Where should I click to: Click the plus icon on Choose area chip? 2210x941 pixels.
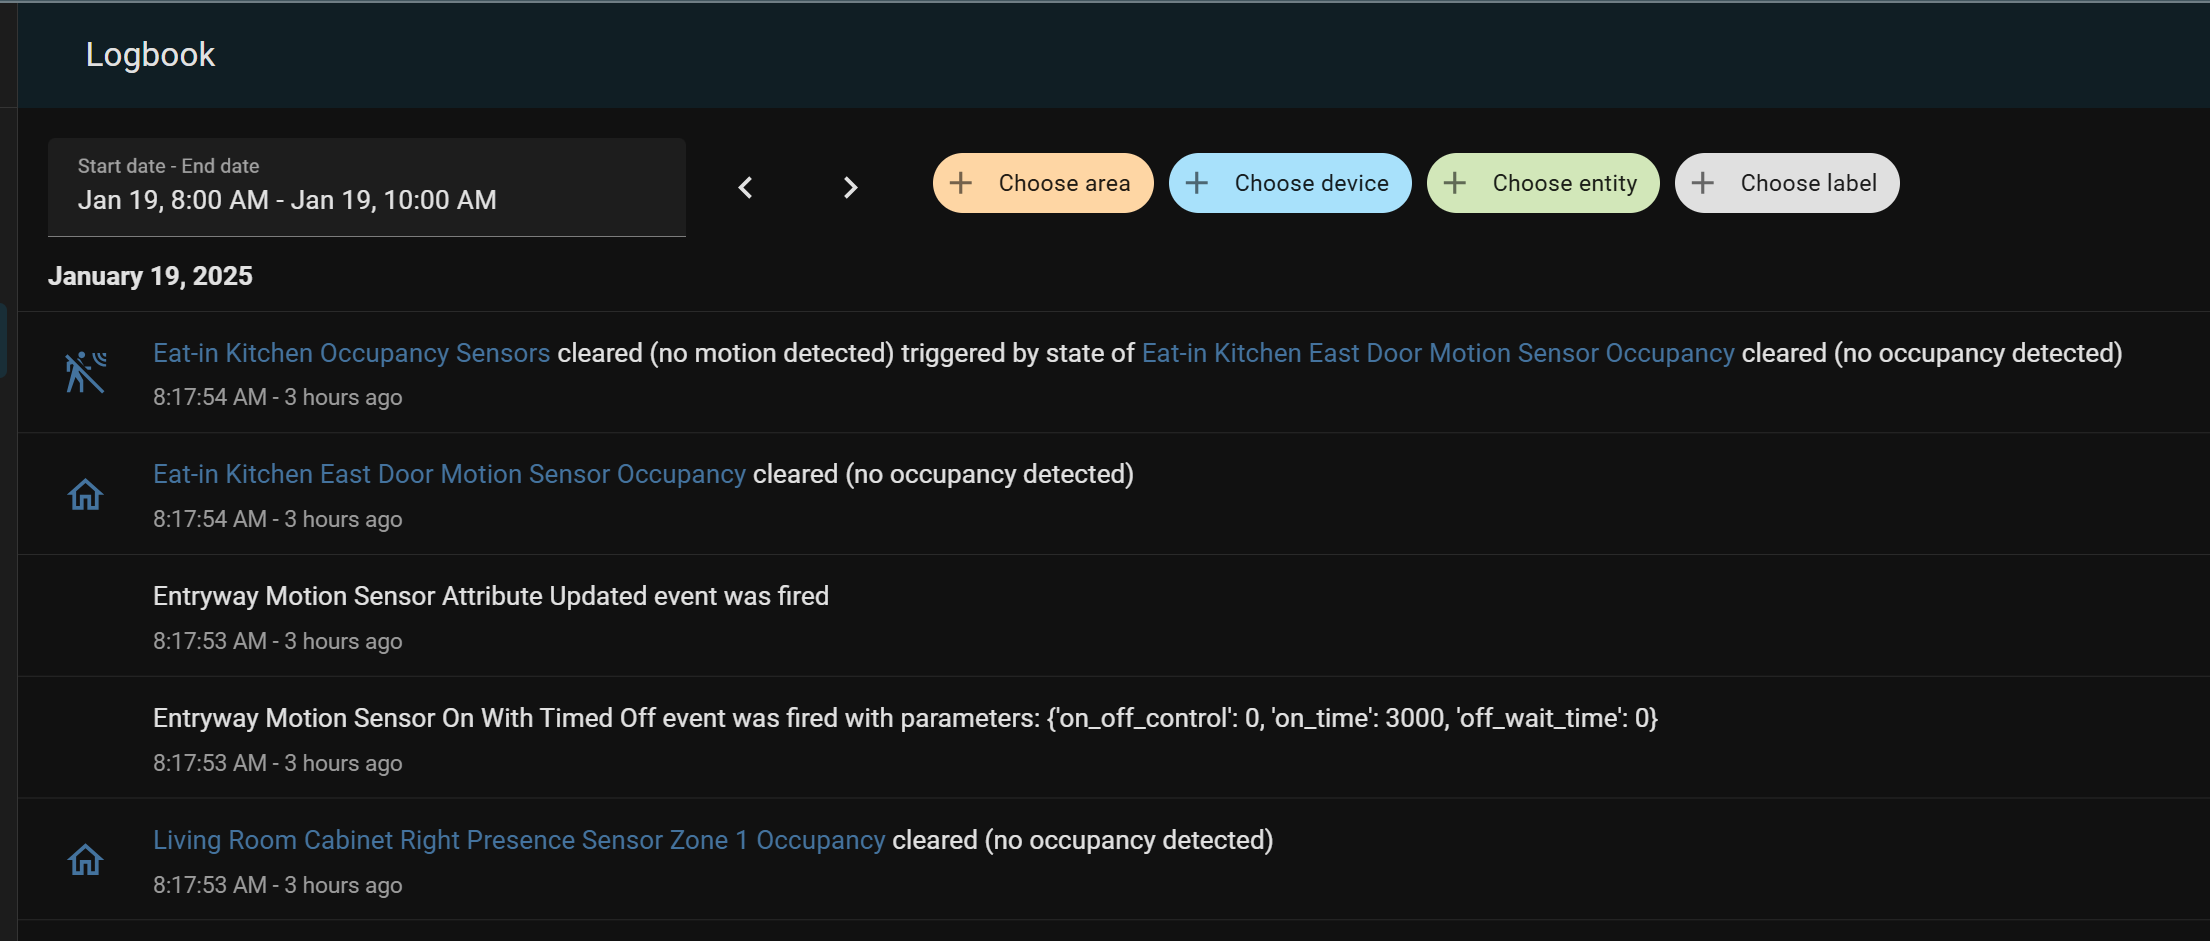(961, 183)
